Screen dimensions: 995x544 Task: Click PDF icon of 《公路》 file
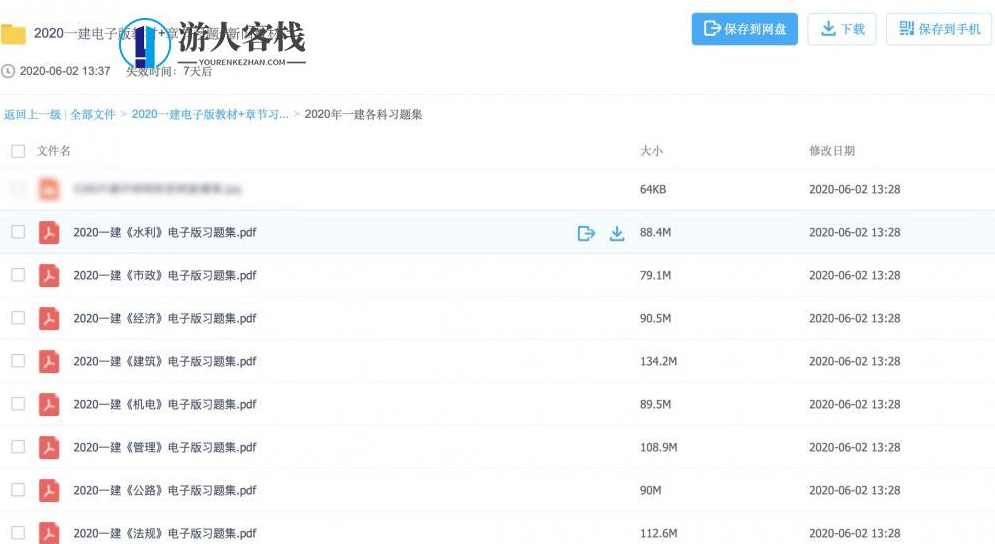(x=49, y=490)
